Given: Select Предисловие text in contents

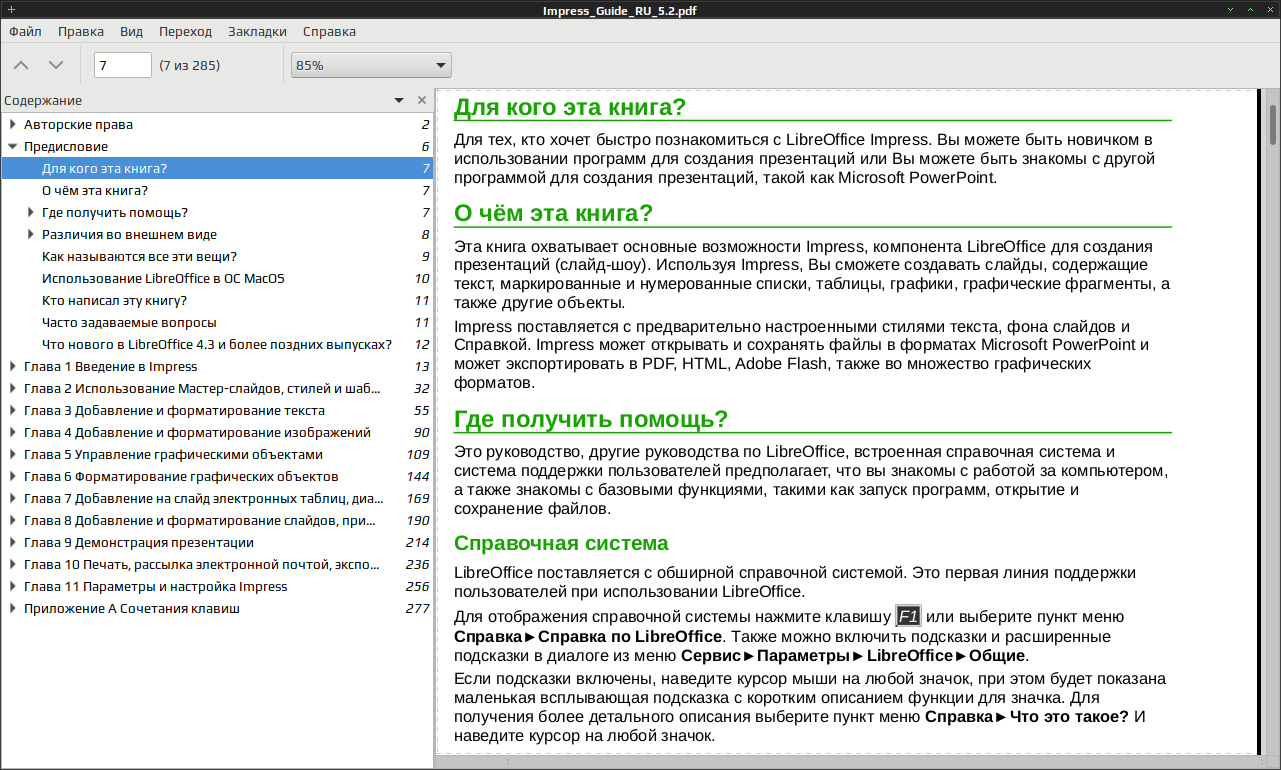Looking at the screenshot, I should click(x=66, y=146).
